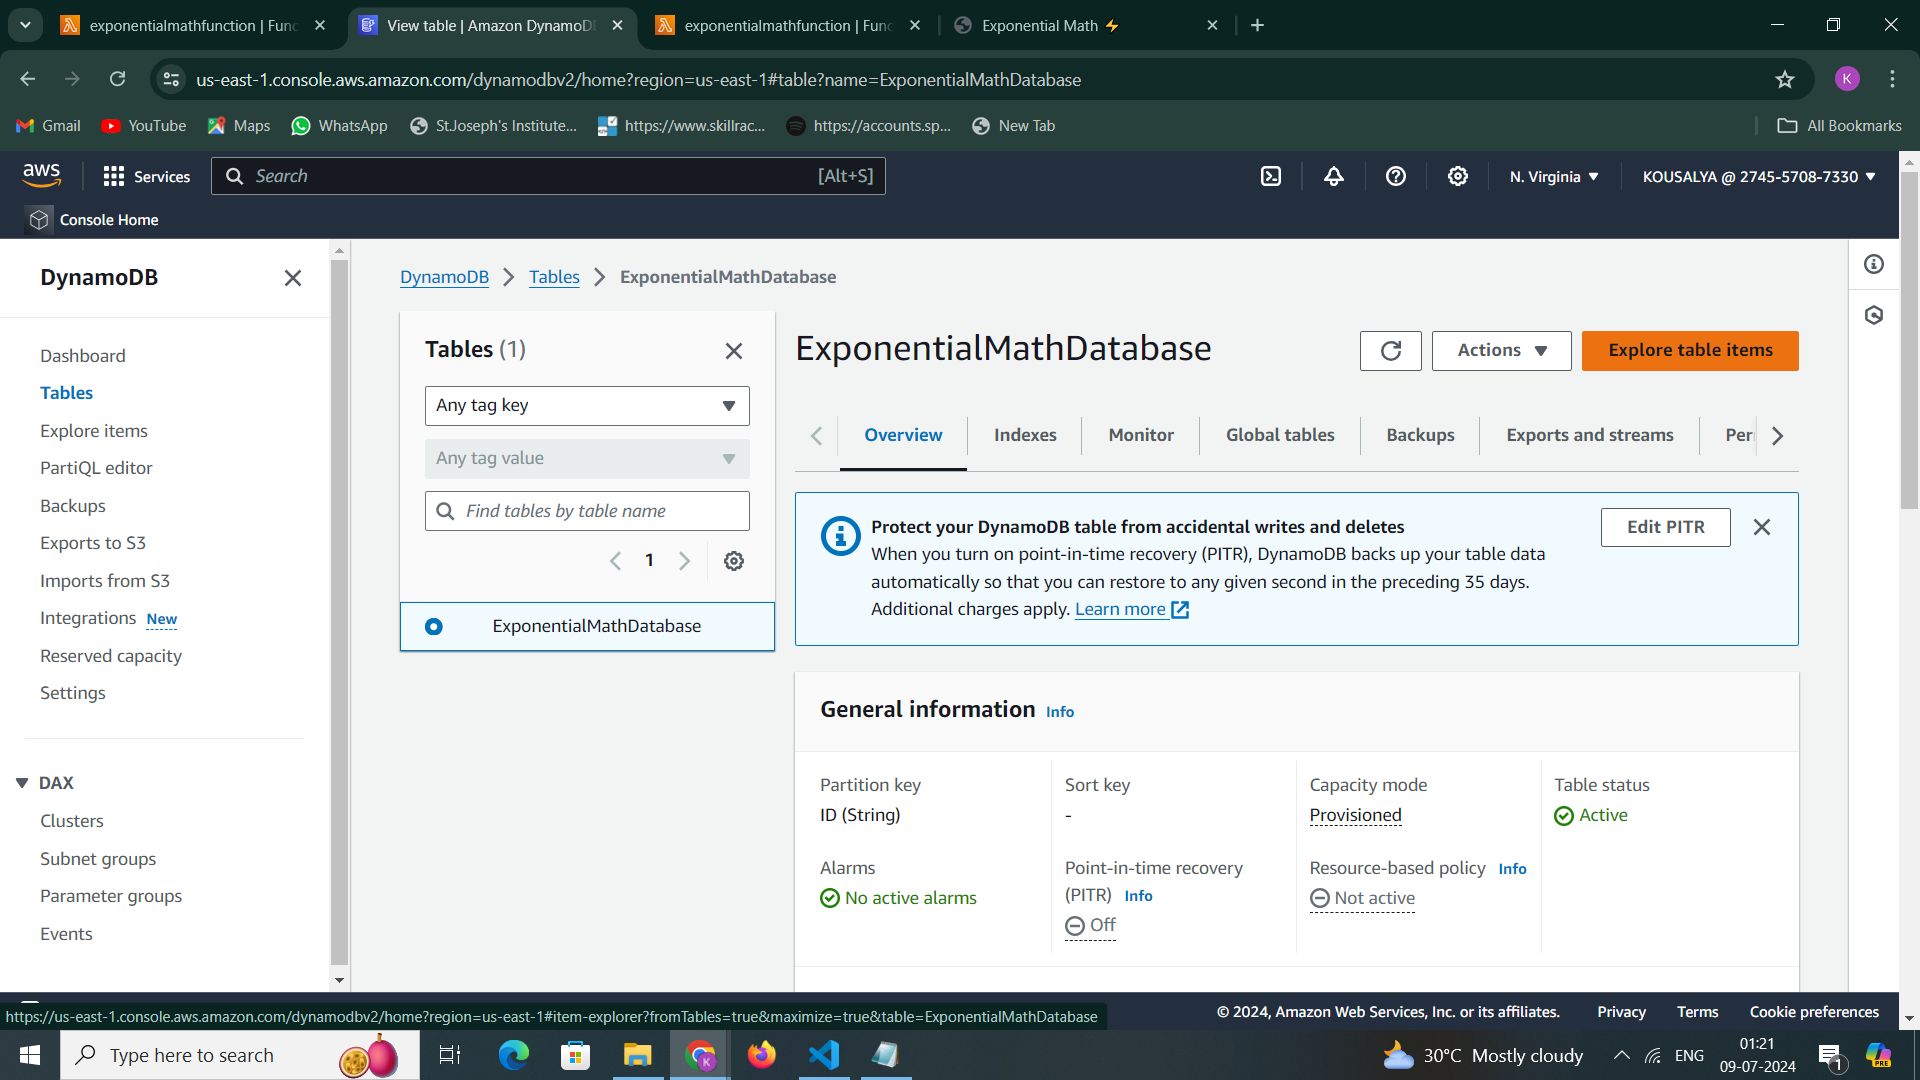Click Find tables by name field

[600, 511]
